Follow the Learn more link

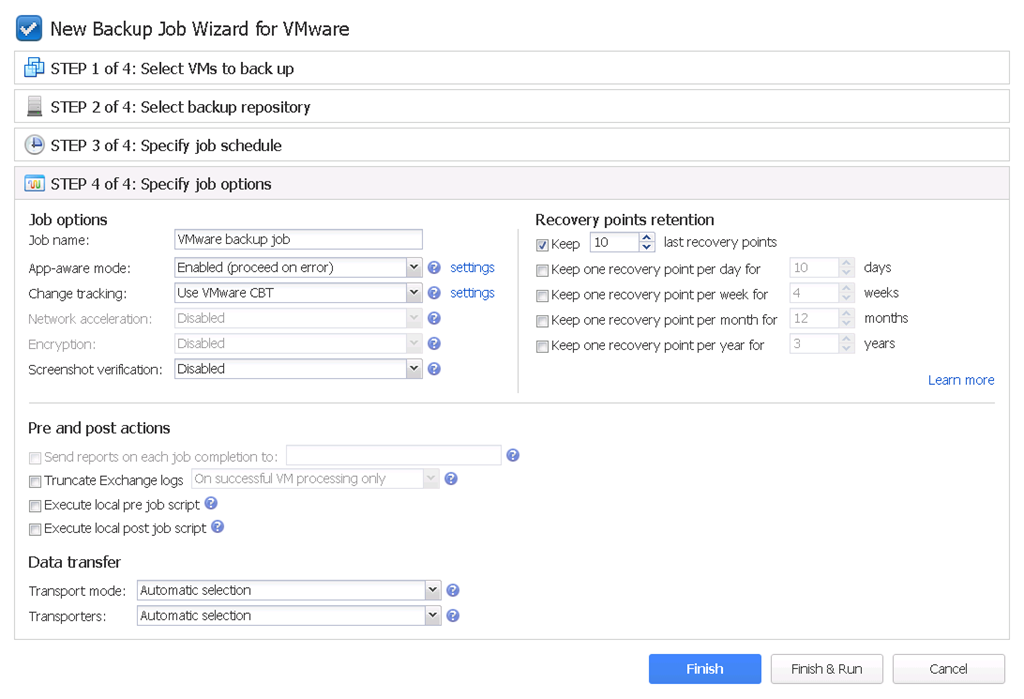tap(961, 380)
